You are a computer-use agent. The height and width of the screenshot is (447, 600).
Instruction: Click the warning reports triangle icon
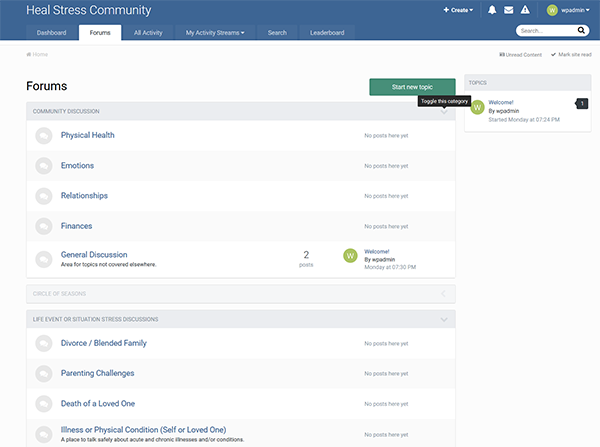pos(525,10)
